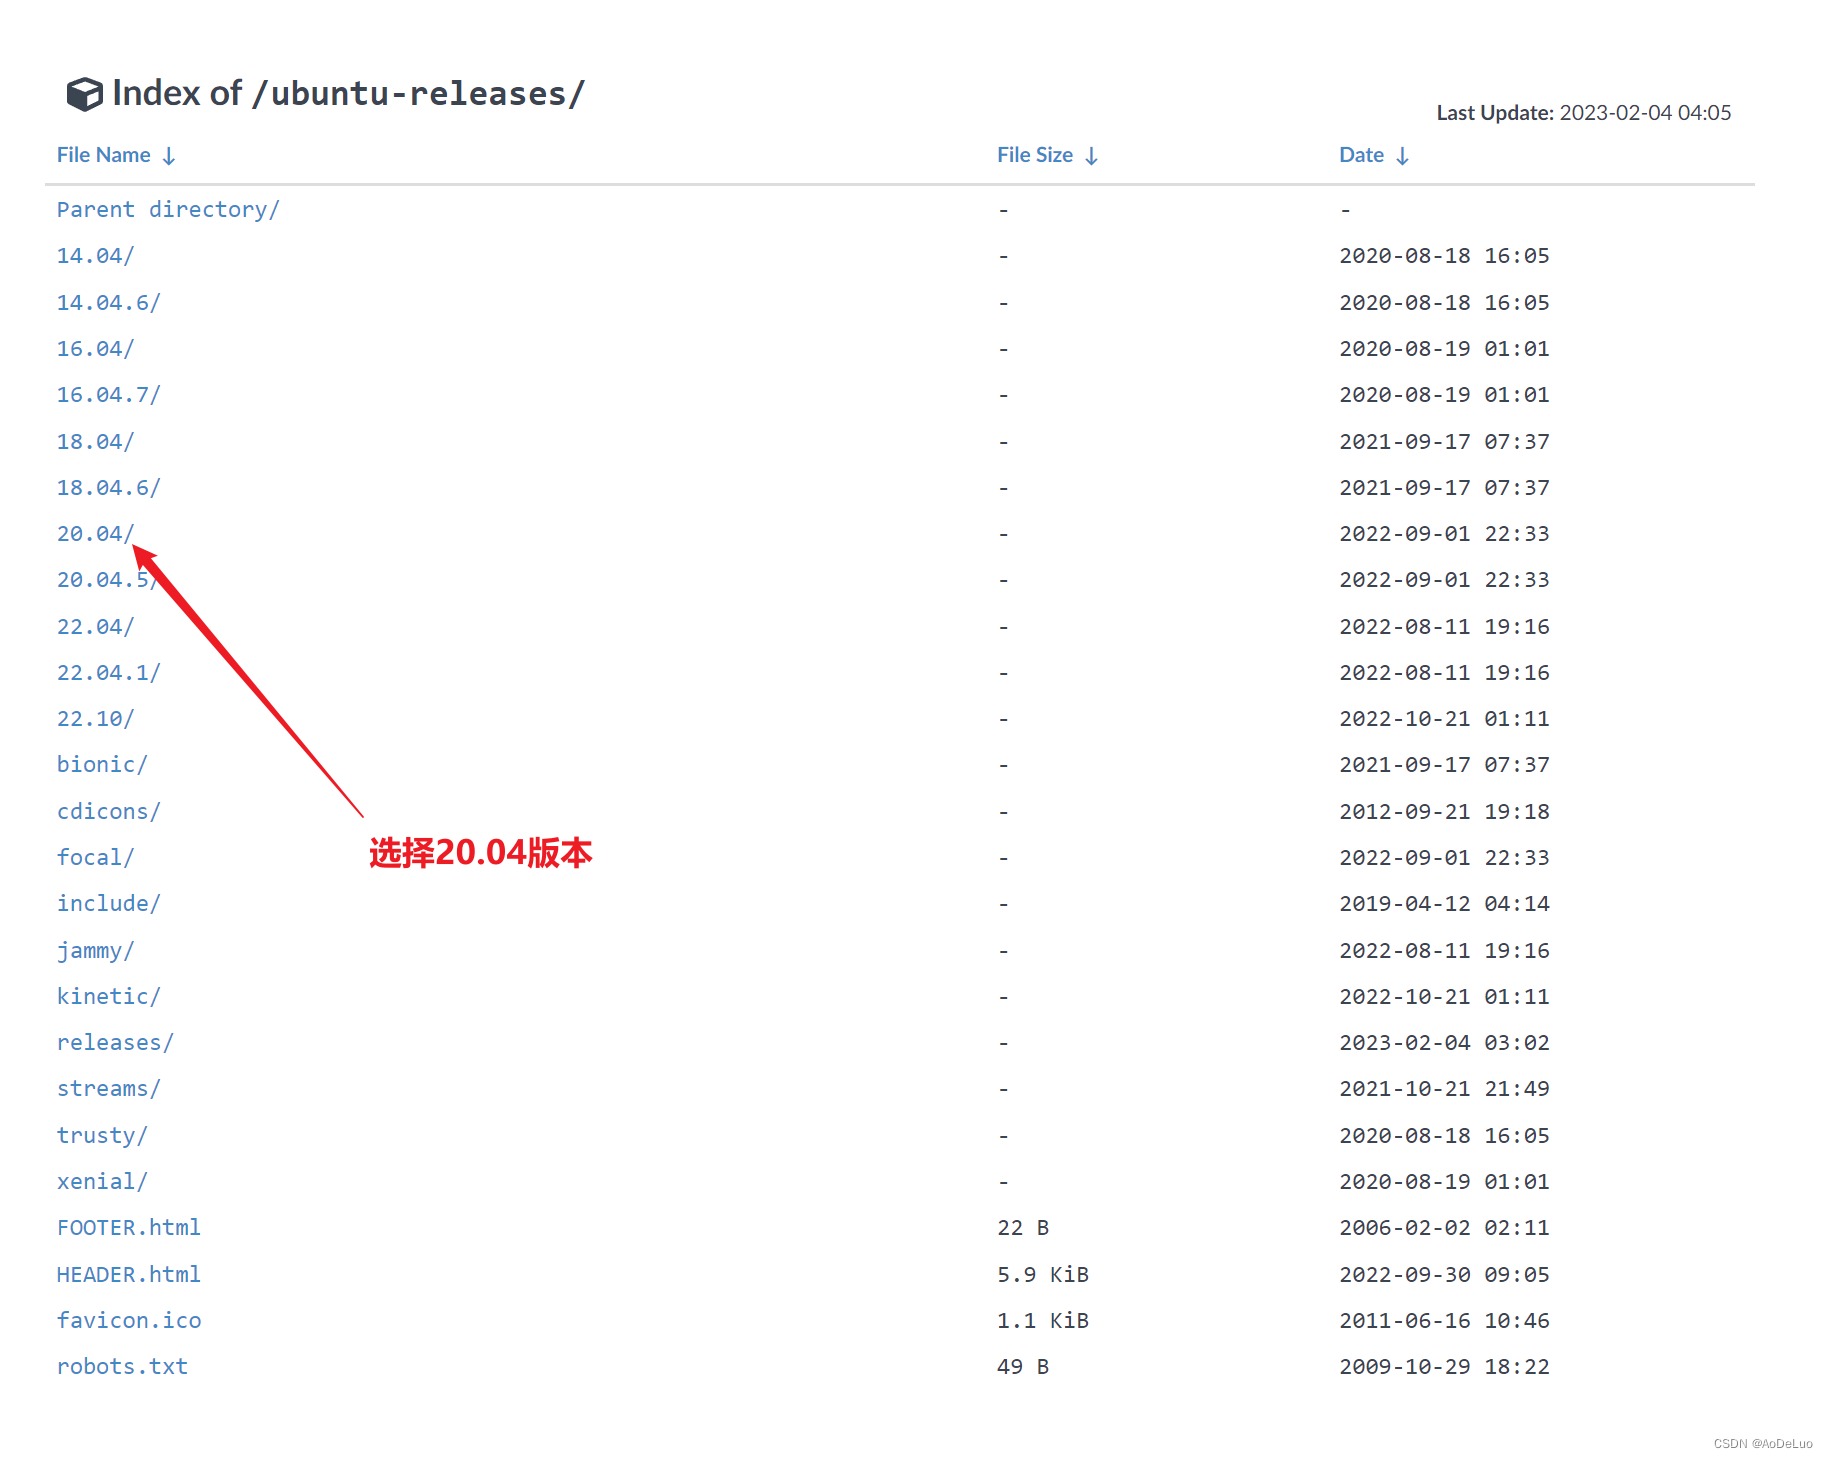The height and width of the screenshot is (1458, 1828).
Task: Click date '2022-10-21 01:11' of 22.10/ row
Action: coord(1445,719)
